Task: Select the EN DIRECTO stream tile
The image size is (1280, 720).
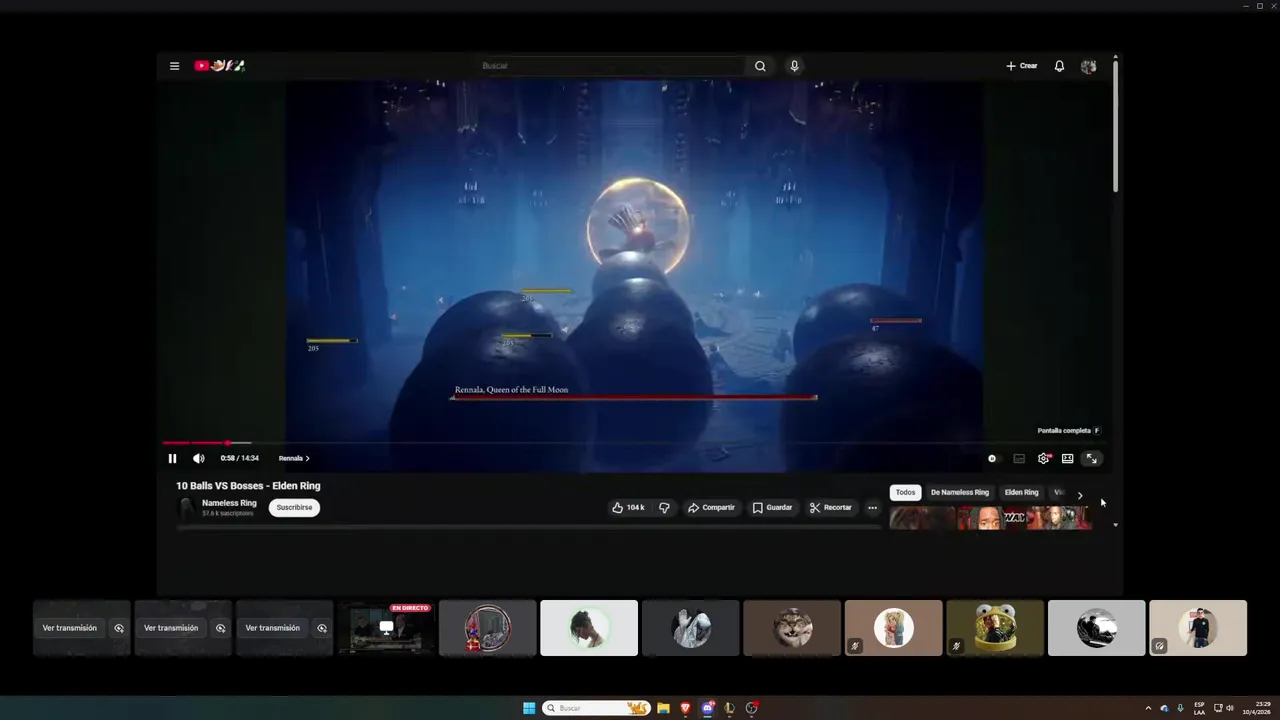Action: coord(386,628)
